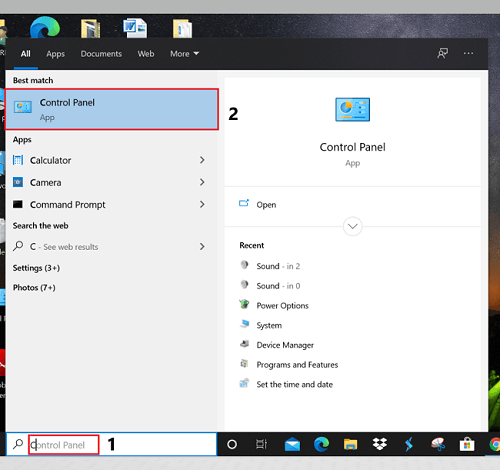Viewport: 500px width, 470px height.
Task: Click the Open action for Control Panel
Action: click(x=266, y=205)
